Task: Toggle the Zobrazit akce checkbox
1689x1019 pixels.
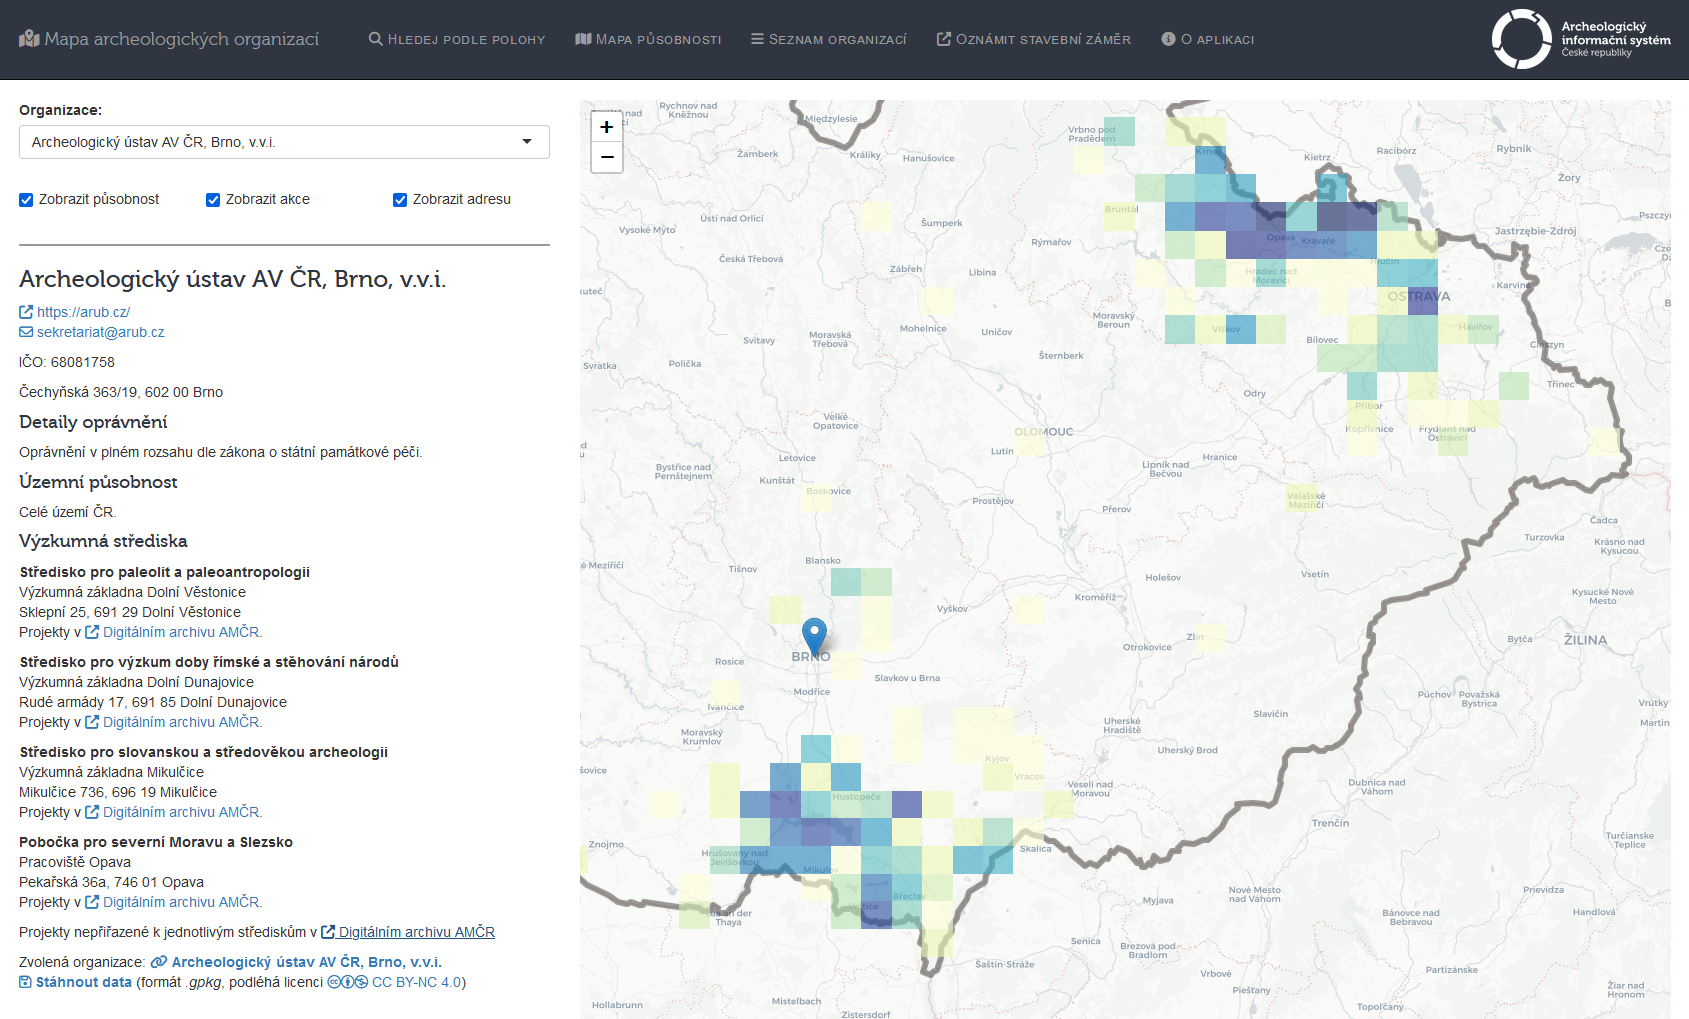Action: [213, 200]
